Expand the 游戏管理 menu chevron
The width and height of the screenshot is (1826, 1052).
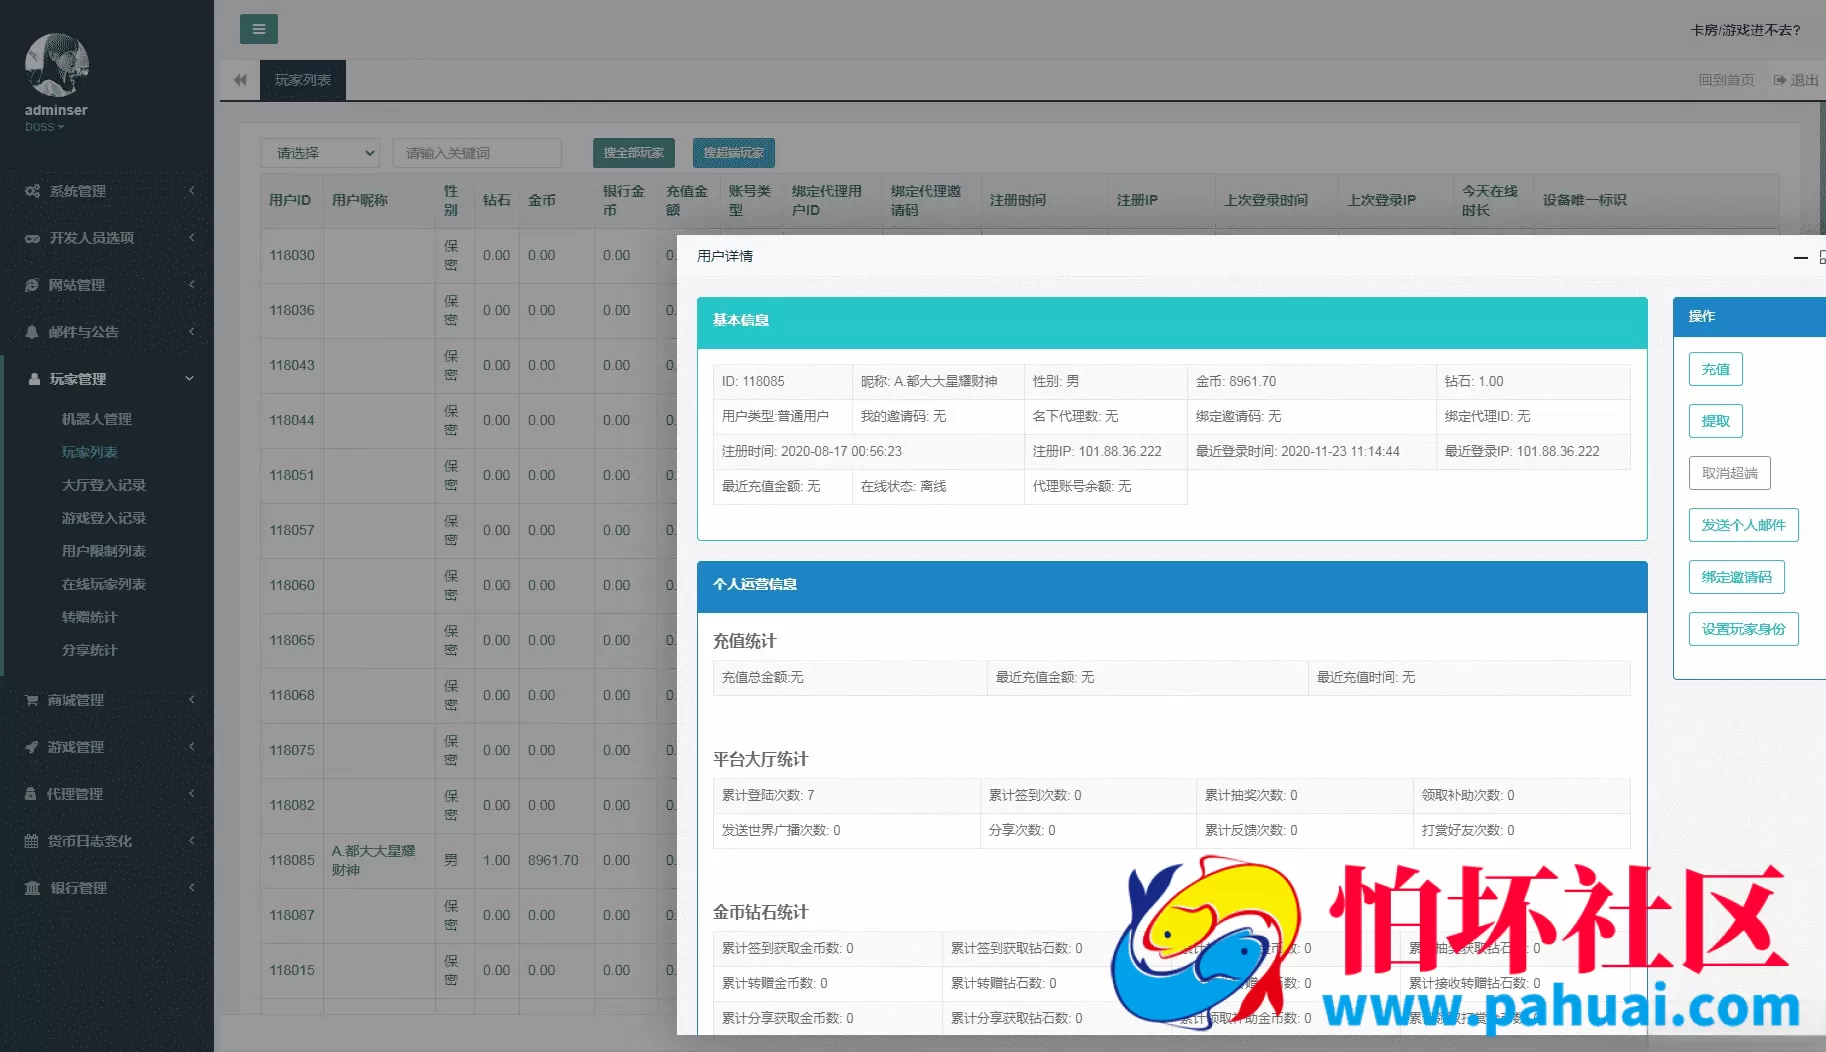pyautogui.click(x=191, y=746)
